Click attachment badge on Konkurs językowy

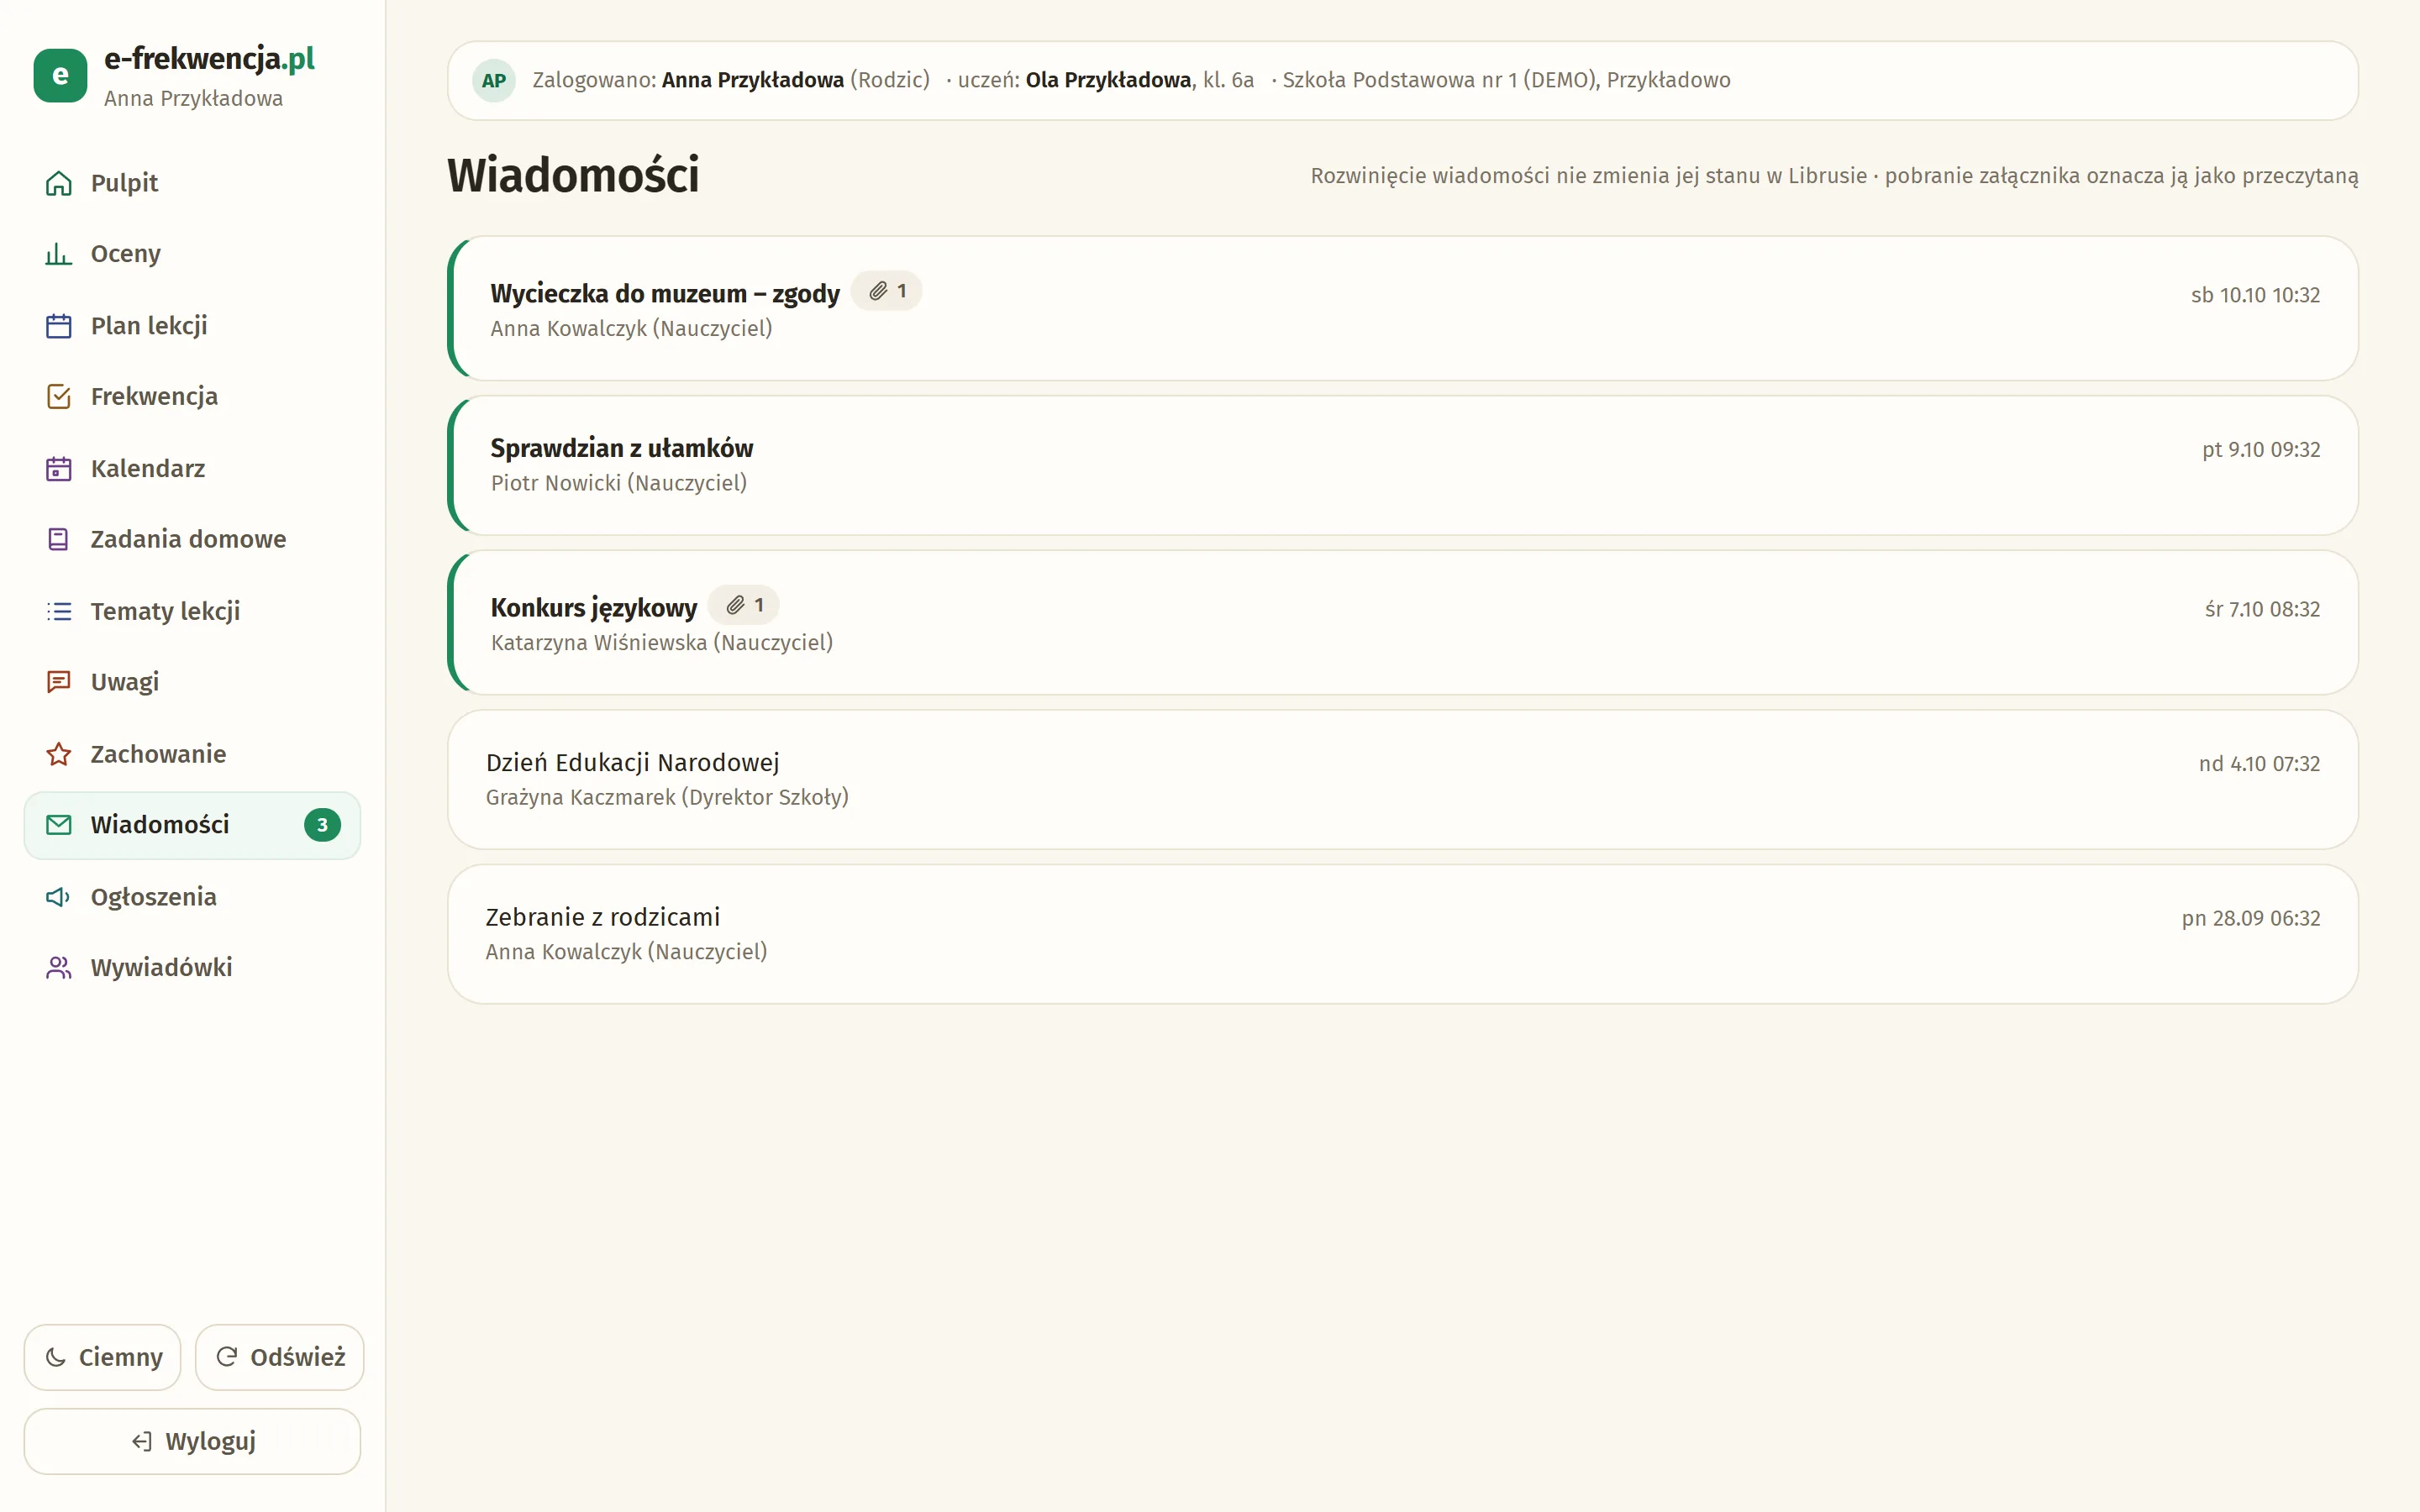click(x=744, y=605)
